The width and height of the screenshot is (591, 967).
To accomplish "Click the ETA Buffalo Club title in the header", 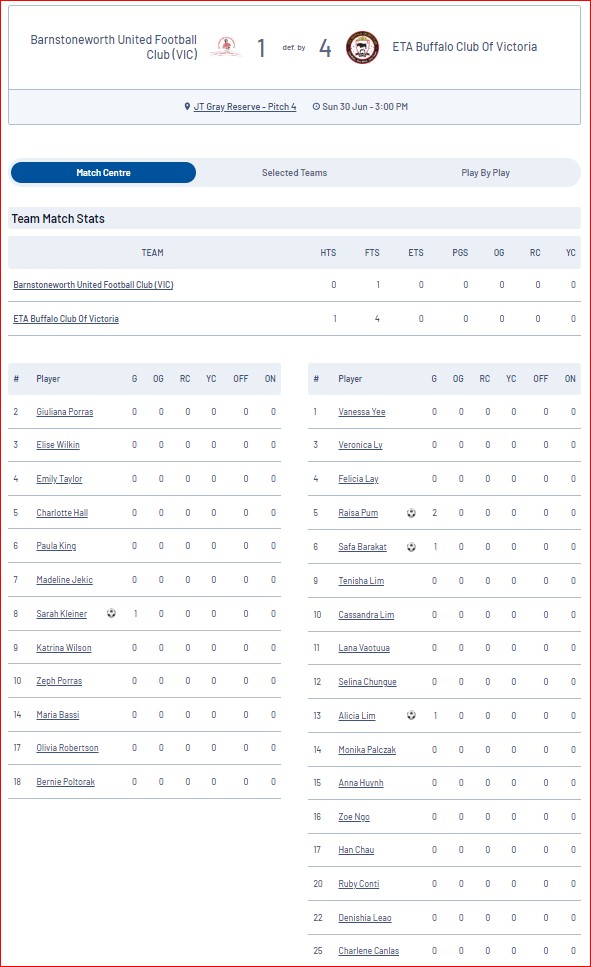I will 465,47.
